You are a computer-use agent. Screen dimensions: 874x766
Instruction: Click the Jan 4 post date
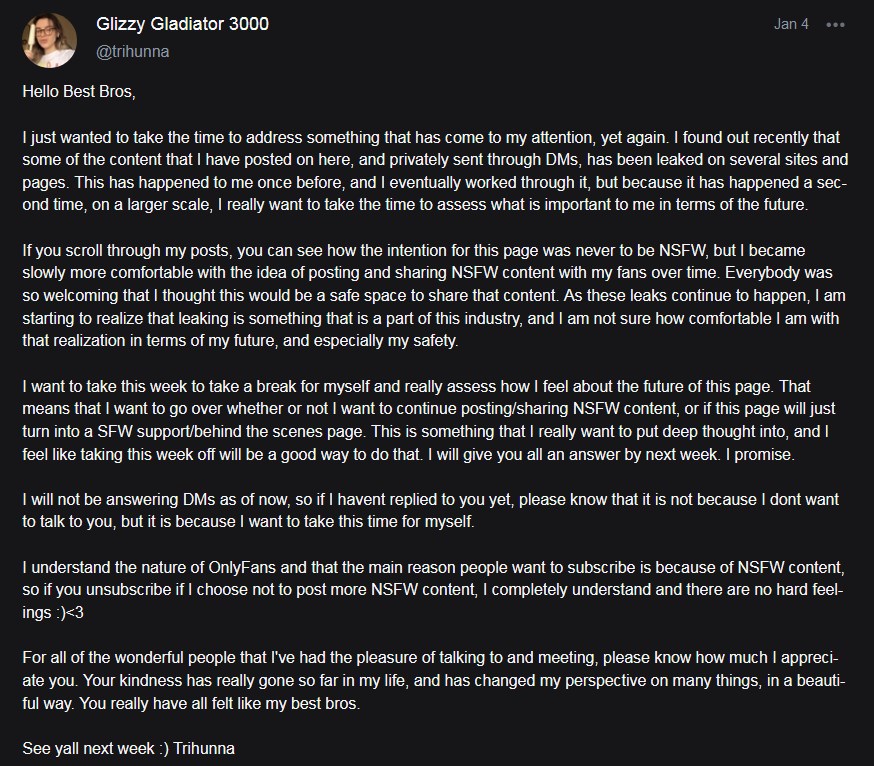(791, 24)
